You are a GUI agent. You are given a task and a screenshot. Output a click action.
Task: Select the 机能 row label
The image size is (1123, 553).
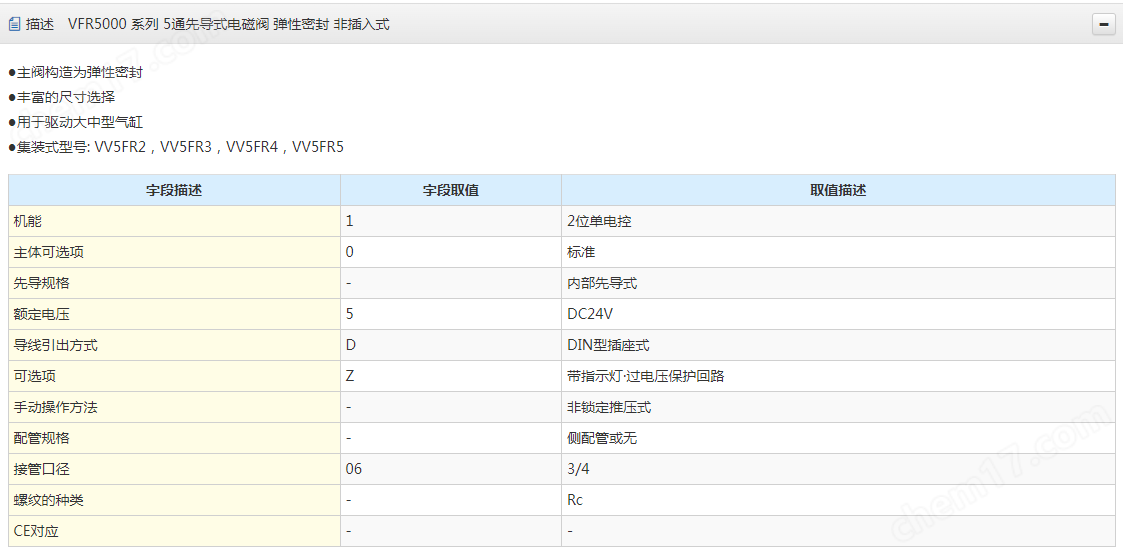point(174,221)
